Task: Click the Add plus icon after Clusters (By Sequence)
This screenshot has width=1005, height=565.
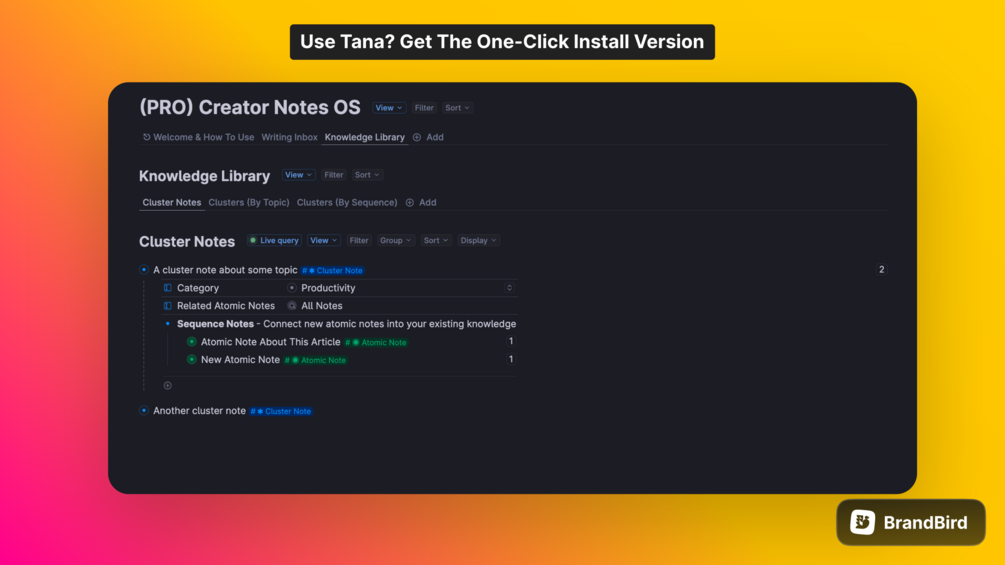Action: pyautogui.click(x=410, y=202)
